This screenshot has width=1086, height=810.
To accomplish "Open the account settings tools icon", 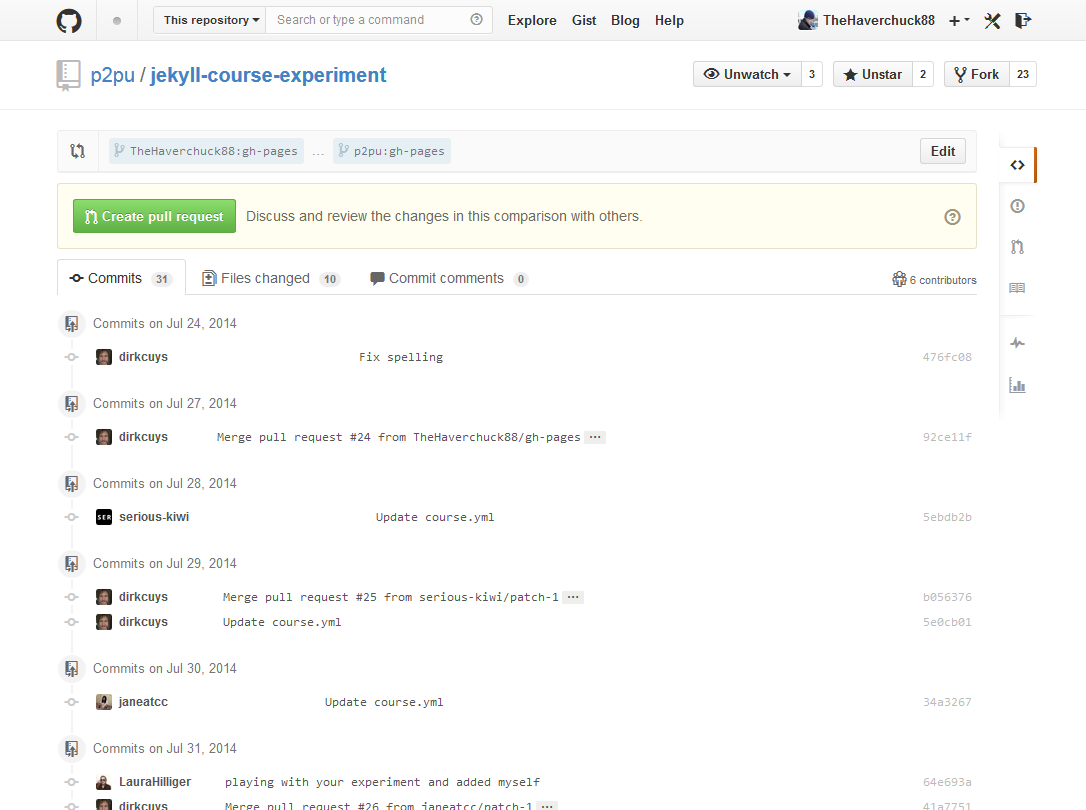I will 992,21.
